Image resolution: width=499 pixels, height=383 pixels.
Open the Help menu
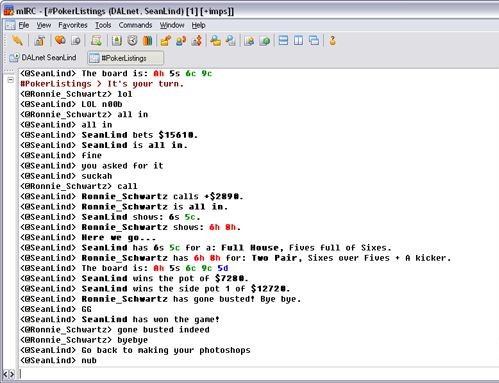pyautogui.click(x=198, y=25)
